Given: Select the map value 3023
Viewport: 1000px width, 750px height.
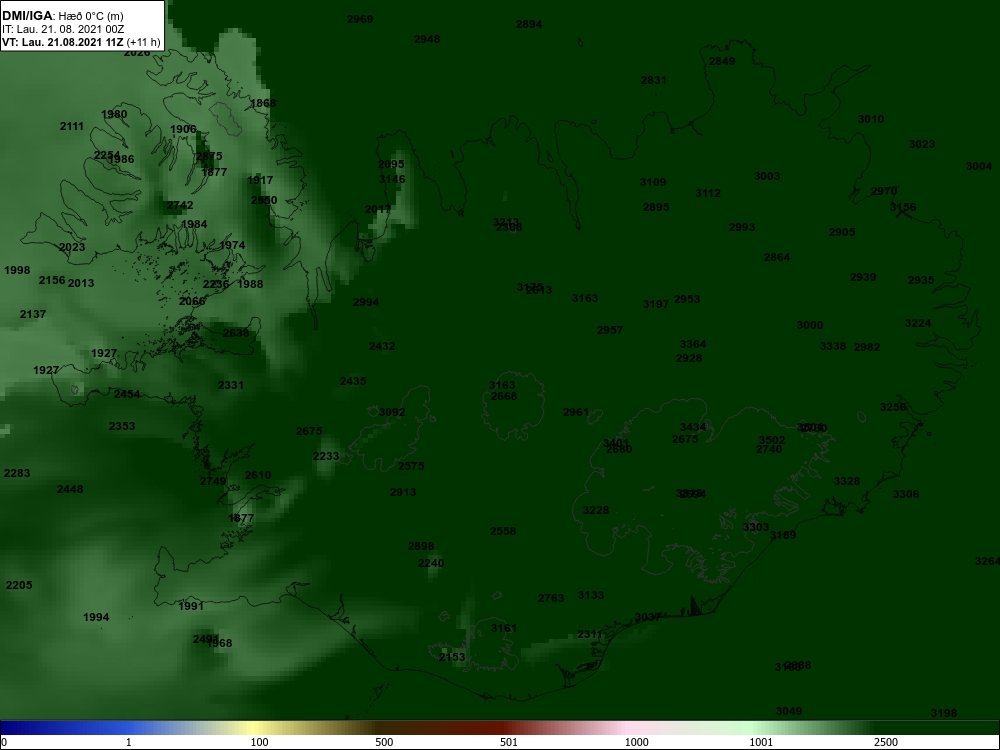Looking at the screenshot, I should click(x=922, y=144).
